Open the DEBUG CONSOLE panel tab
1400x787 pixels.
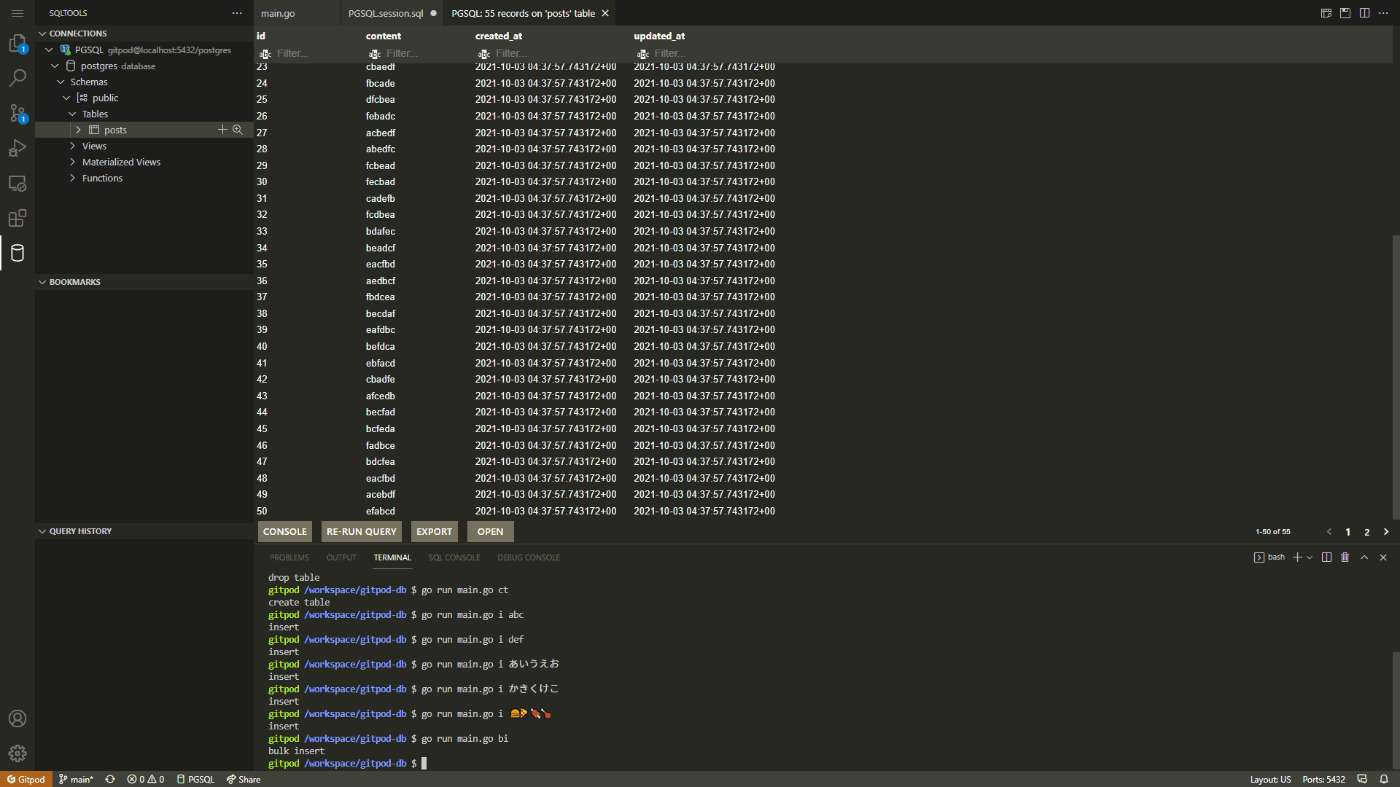(529, 557)
